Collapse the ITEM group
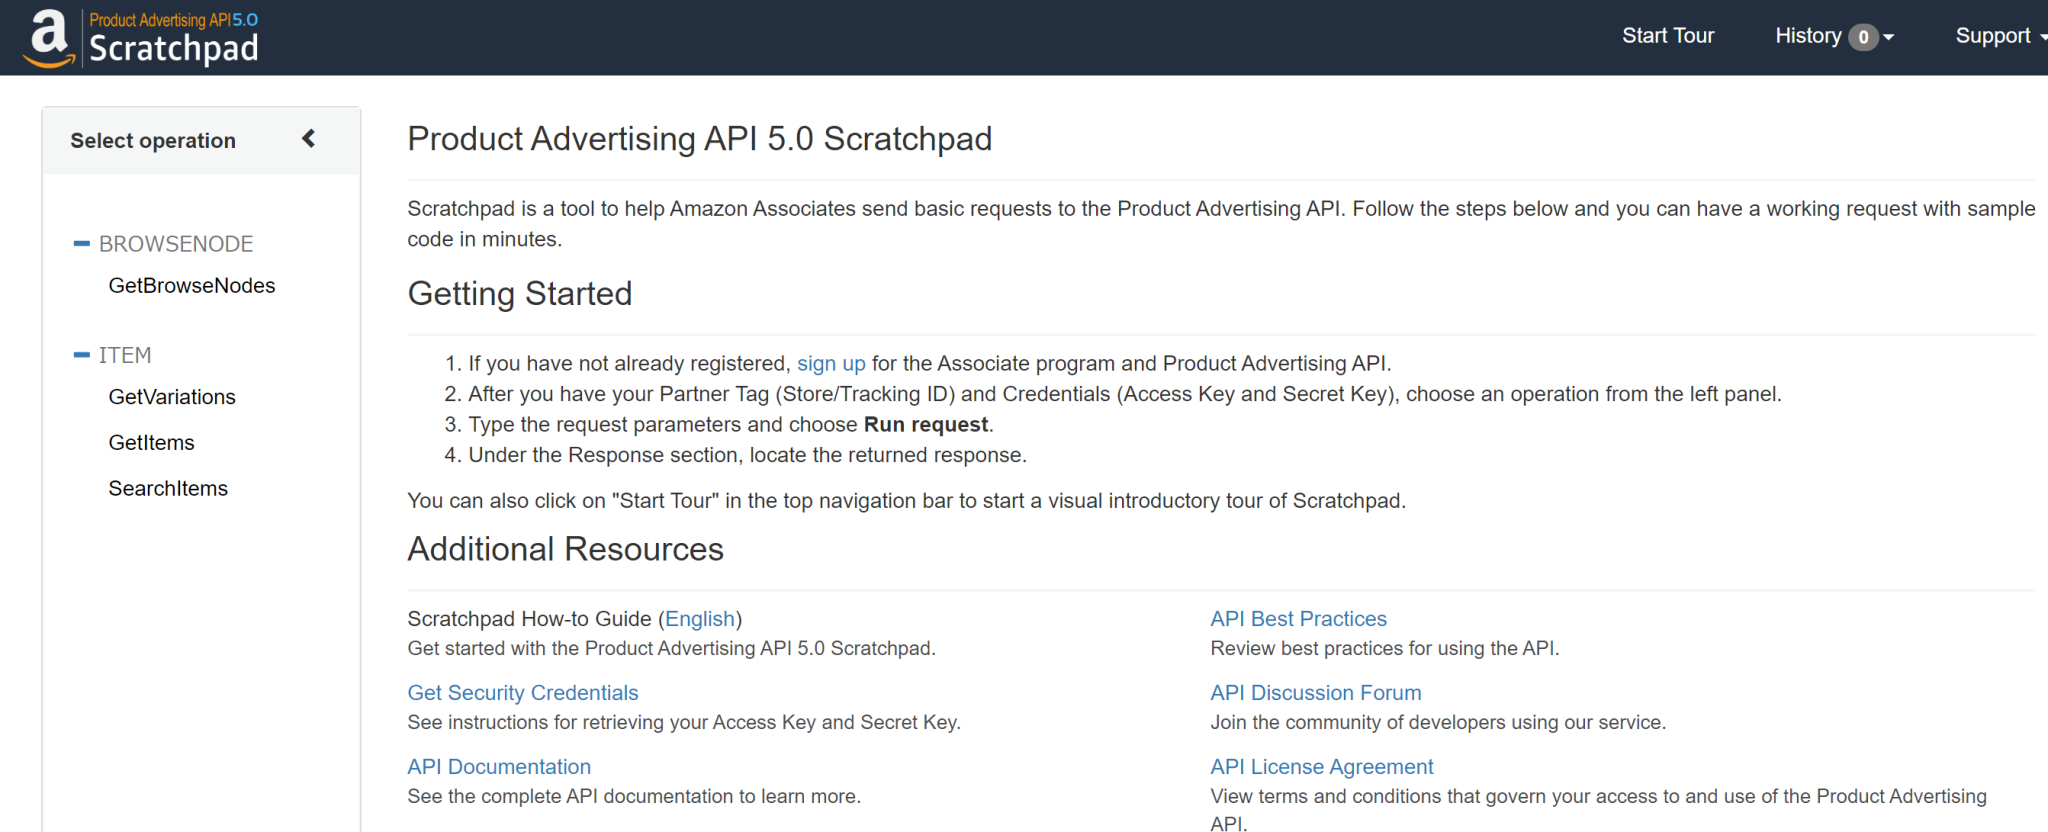 82,355
